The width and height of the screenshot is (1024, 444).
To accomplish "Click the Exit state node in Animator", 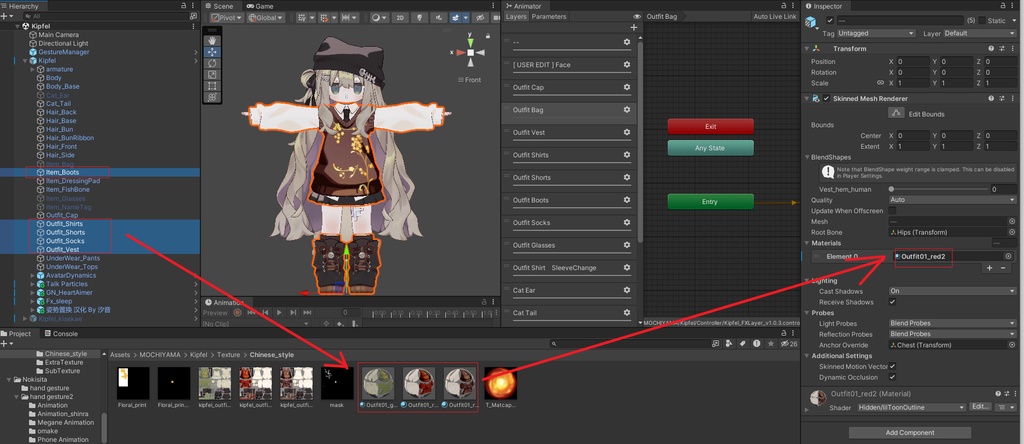I will (x=711, y=127).
